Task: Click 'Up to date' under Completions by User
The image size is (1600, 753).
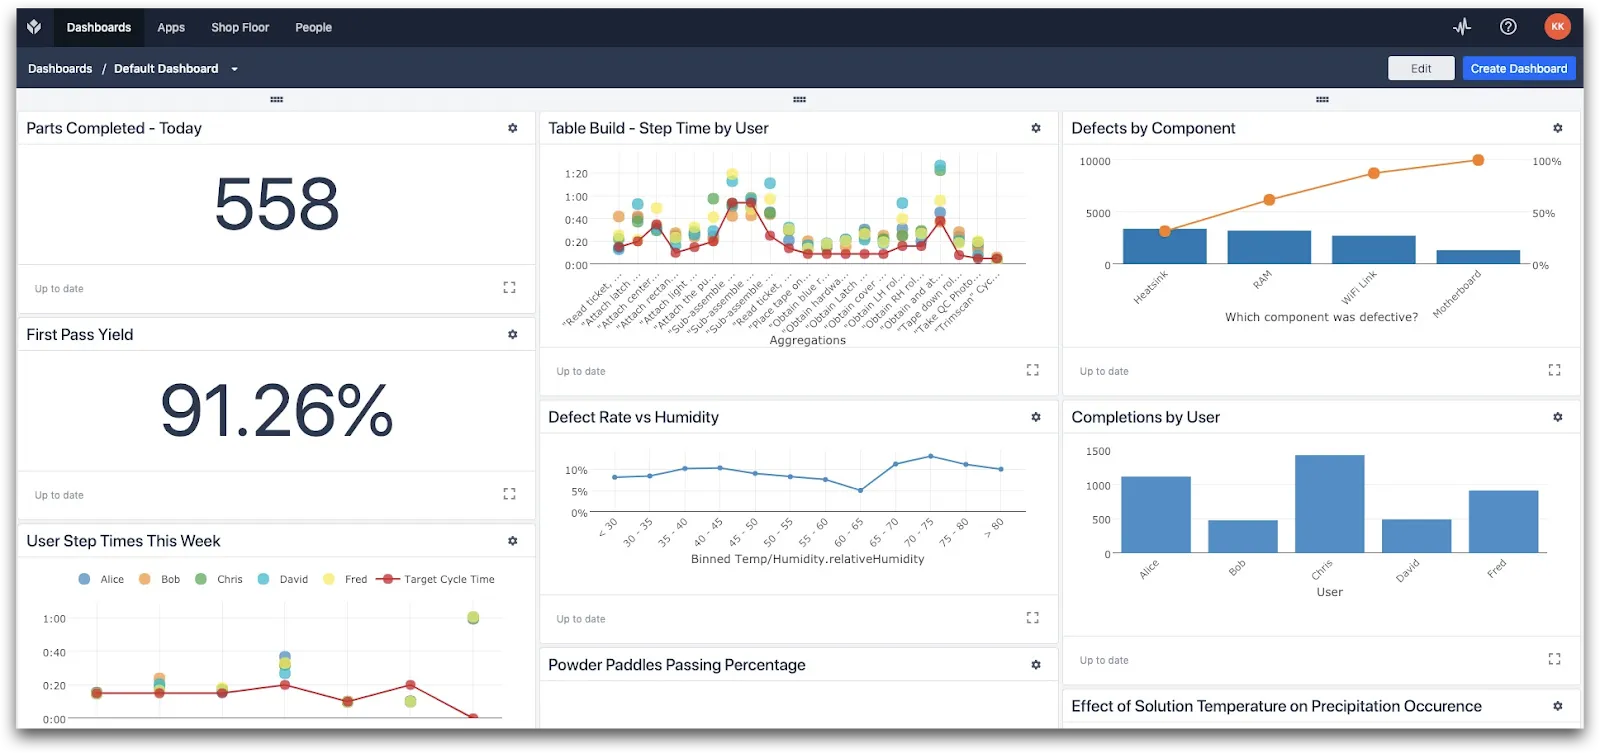Action: click(1104, 660)
